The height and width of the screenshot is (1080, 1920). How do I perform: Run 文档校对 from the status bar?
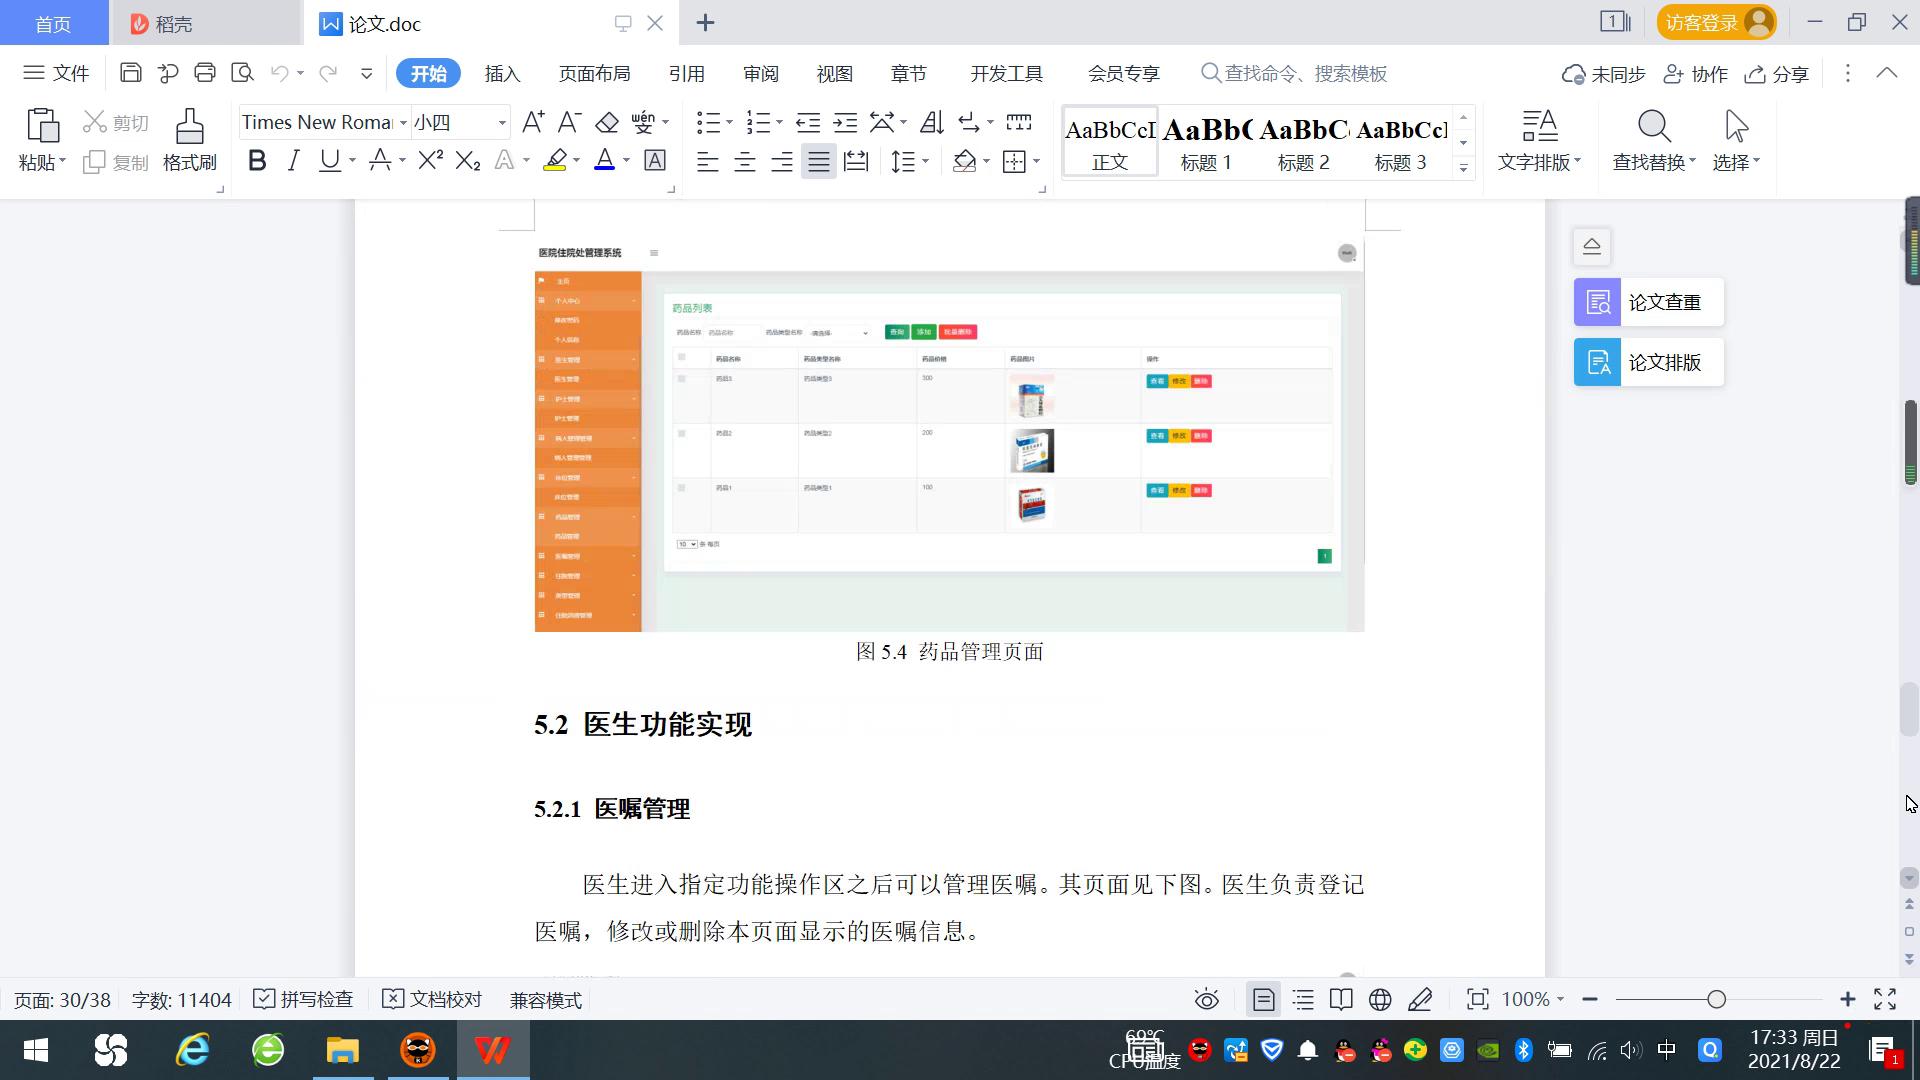[431, 999]
